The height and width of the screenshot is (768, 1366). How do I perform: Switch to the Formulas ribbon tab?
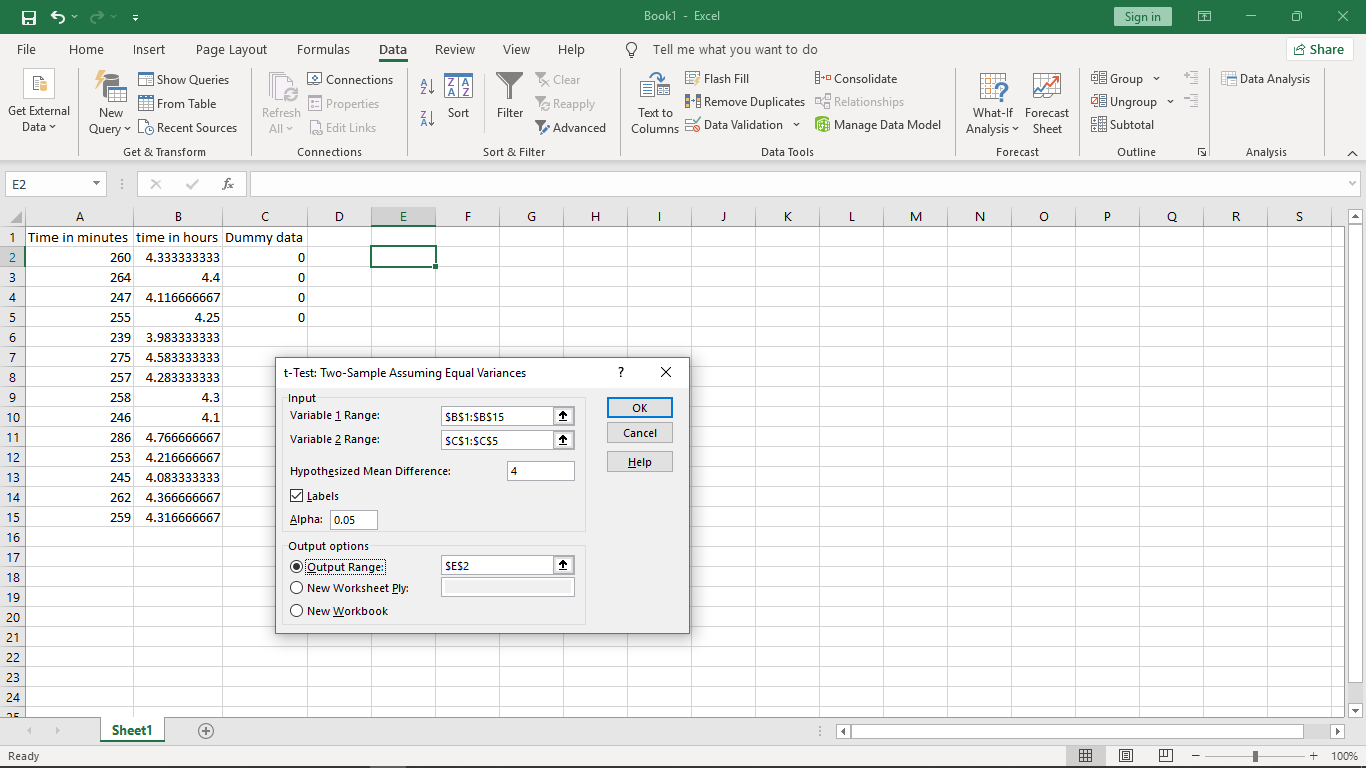tap(323, 50)
